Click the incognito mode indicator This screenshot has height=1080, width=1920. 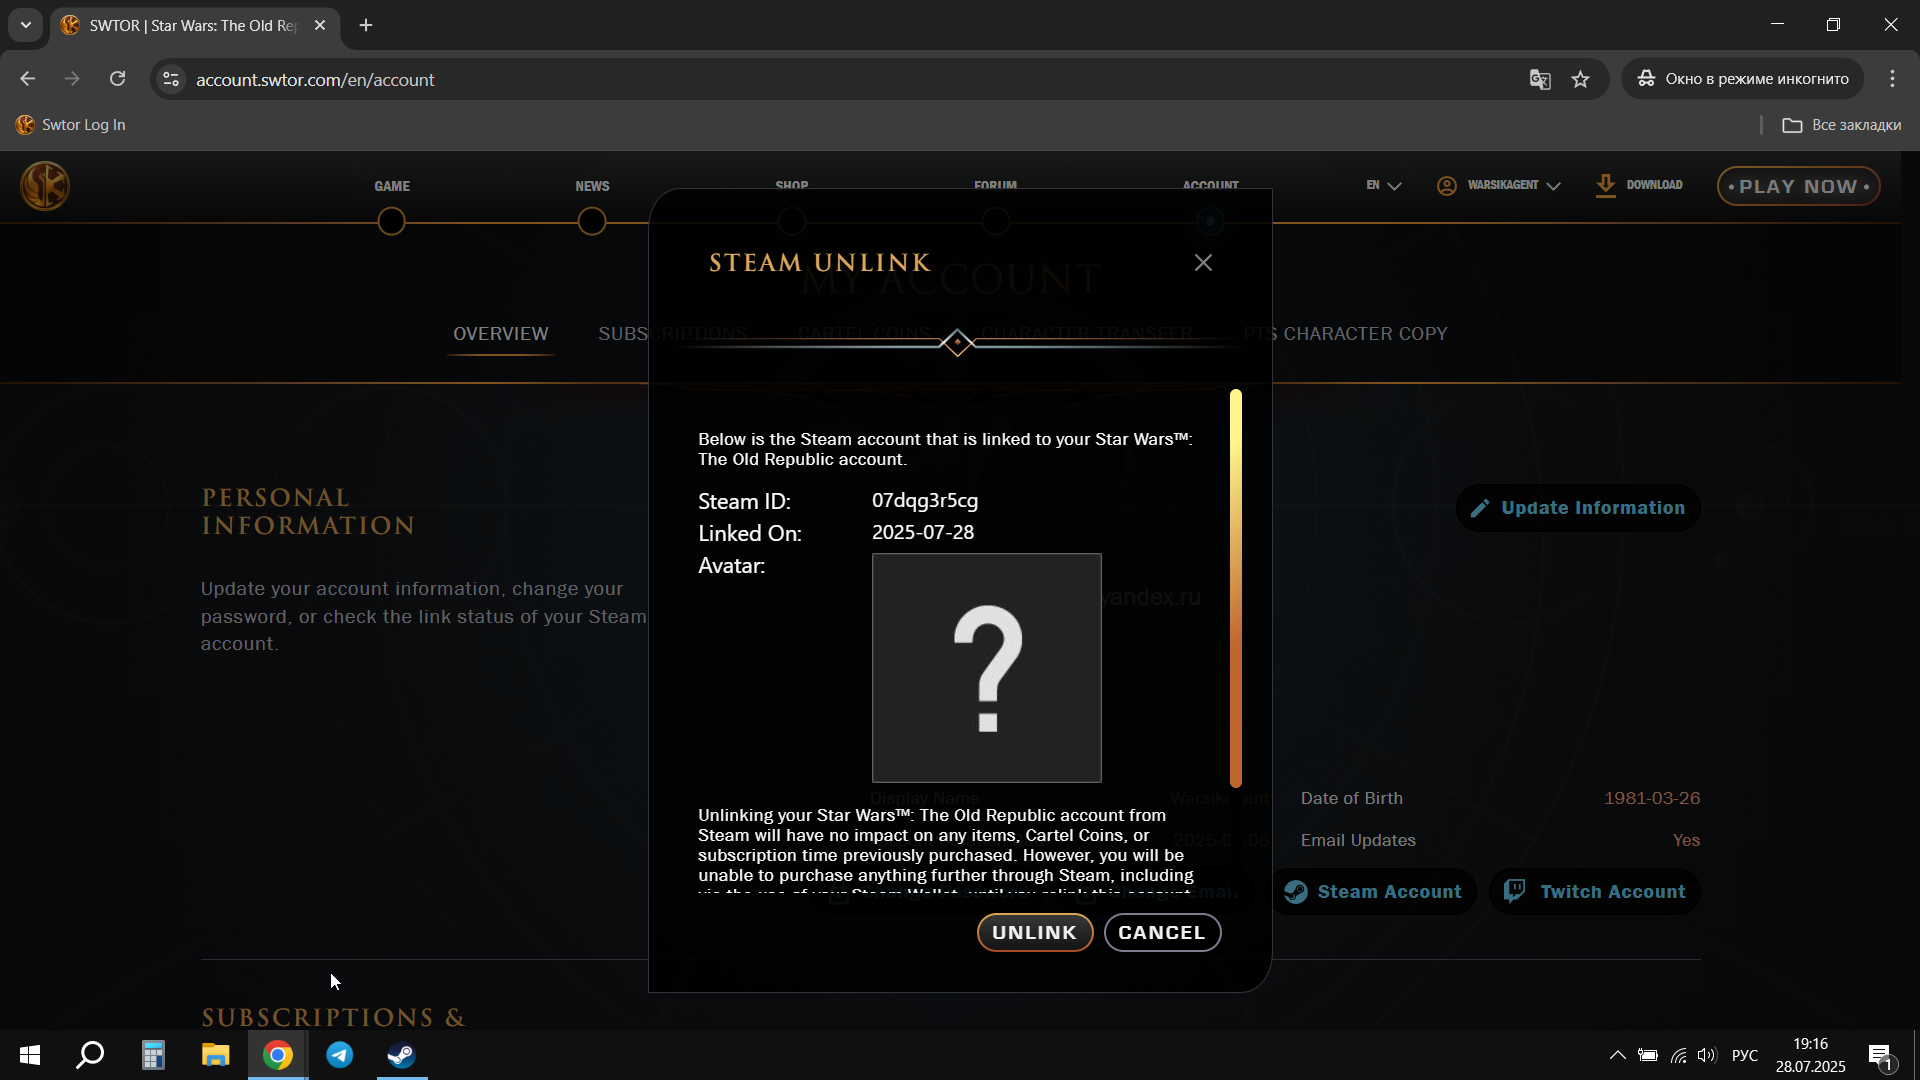click(1742, 79)
